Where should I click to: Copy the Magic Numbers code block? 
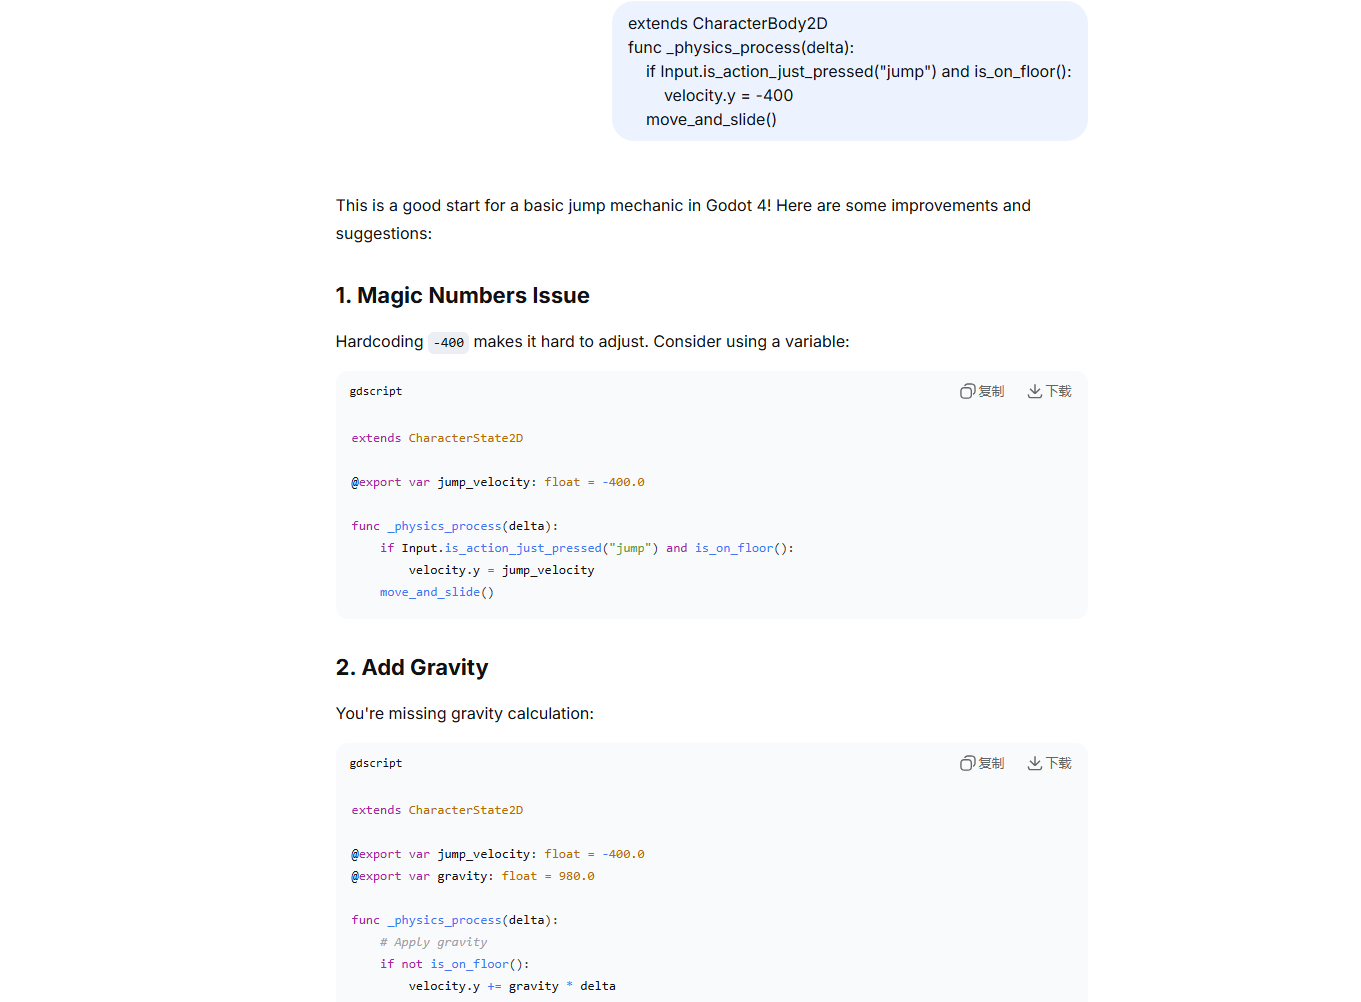(x=982, y=391)
